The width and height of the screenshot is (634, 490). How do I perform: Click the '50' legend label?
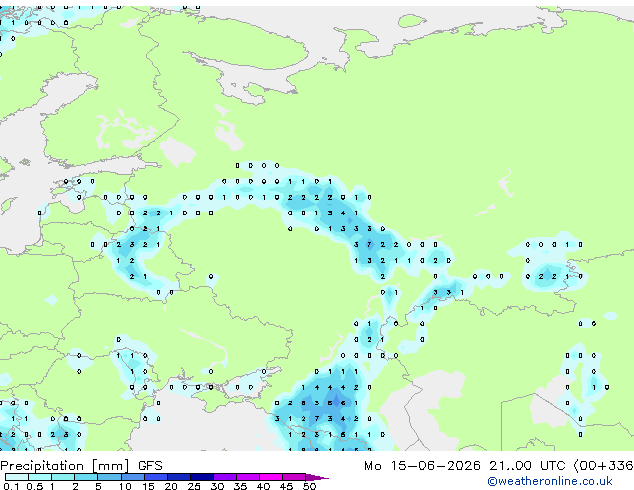pyautogui.click(x=309, y=486)
